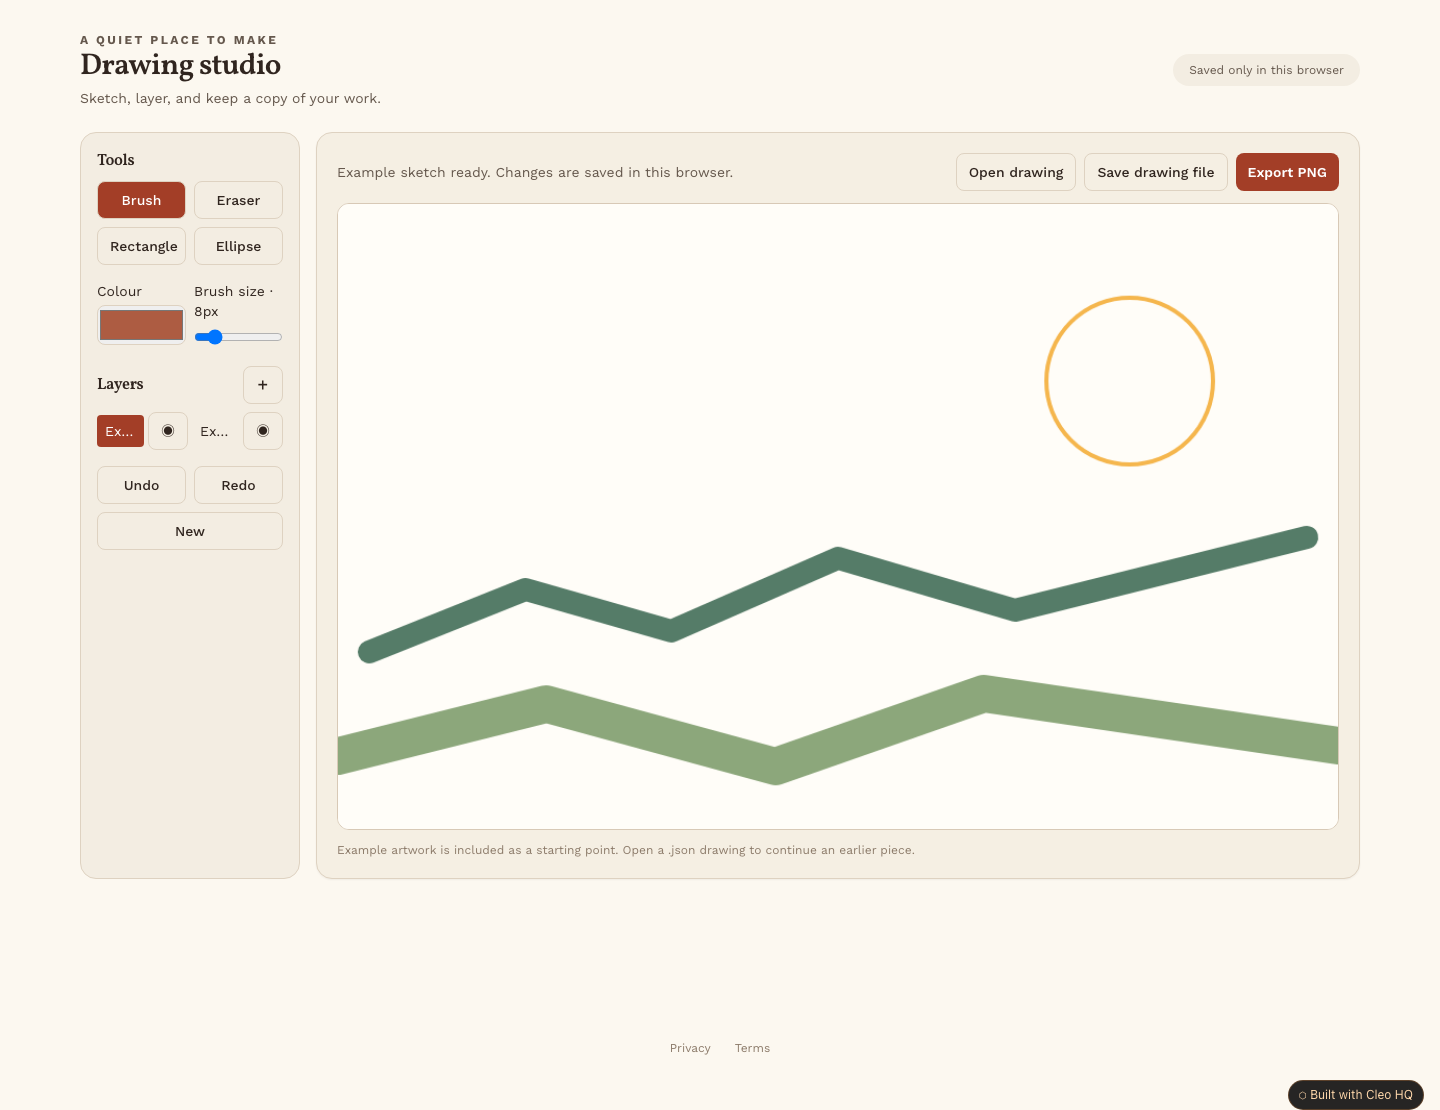Screen dimensions: 1440x1110
Task: Select the highlighted red Ex... layer
Action: (x=120, y=431)
